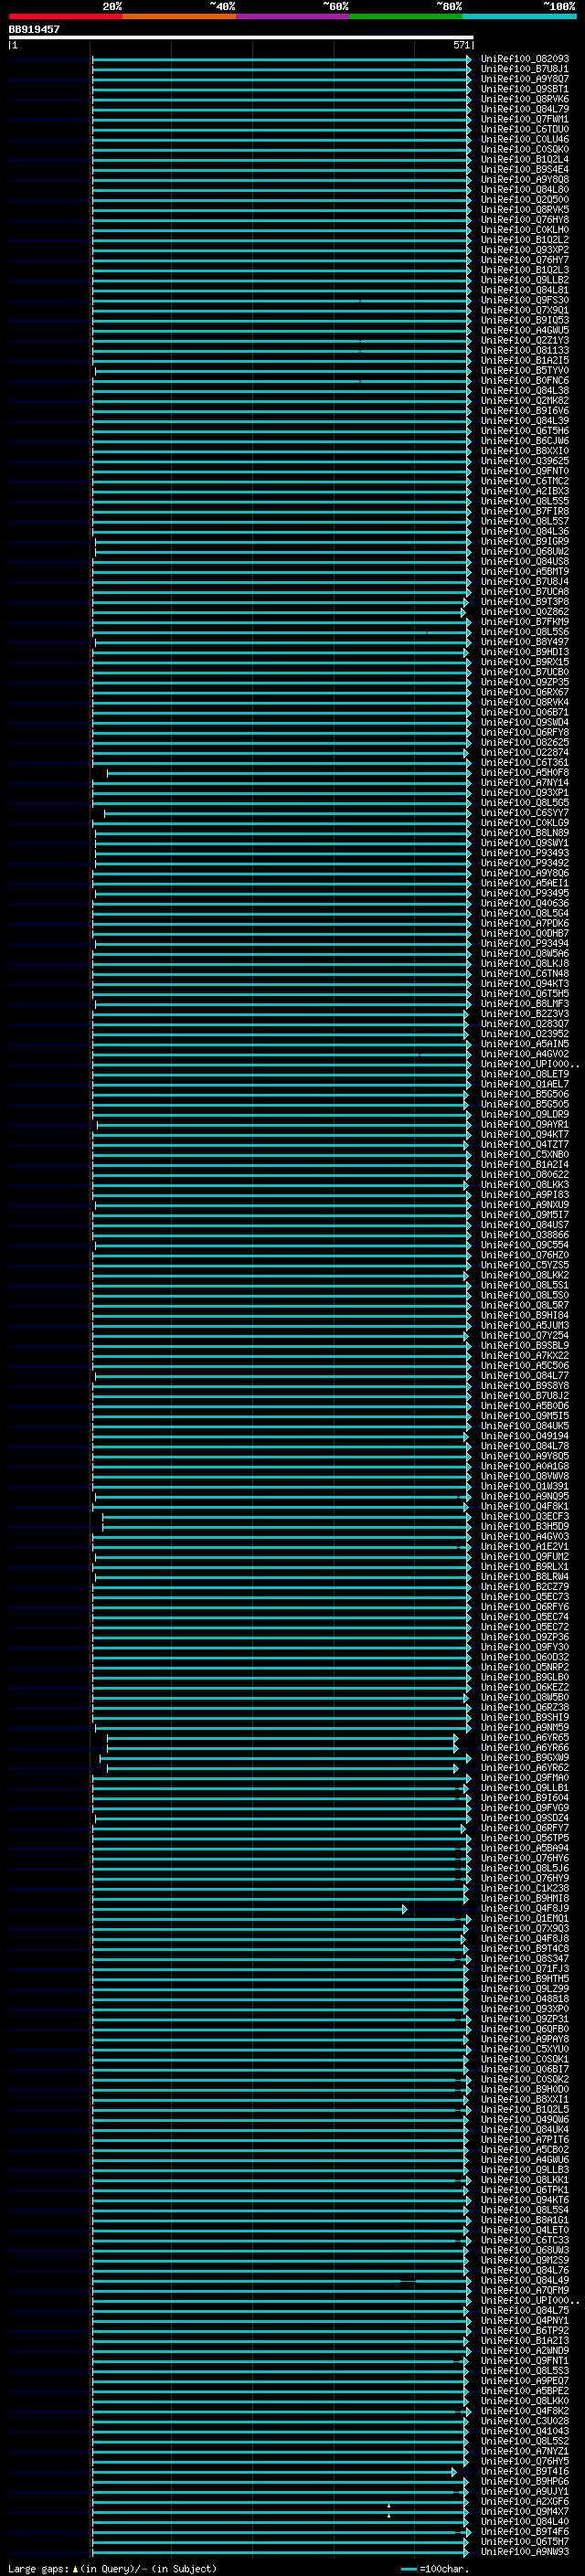Click the UniRef100_B9HI84 label

coord(524,1315)
